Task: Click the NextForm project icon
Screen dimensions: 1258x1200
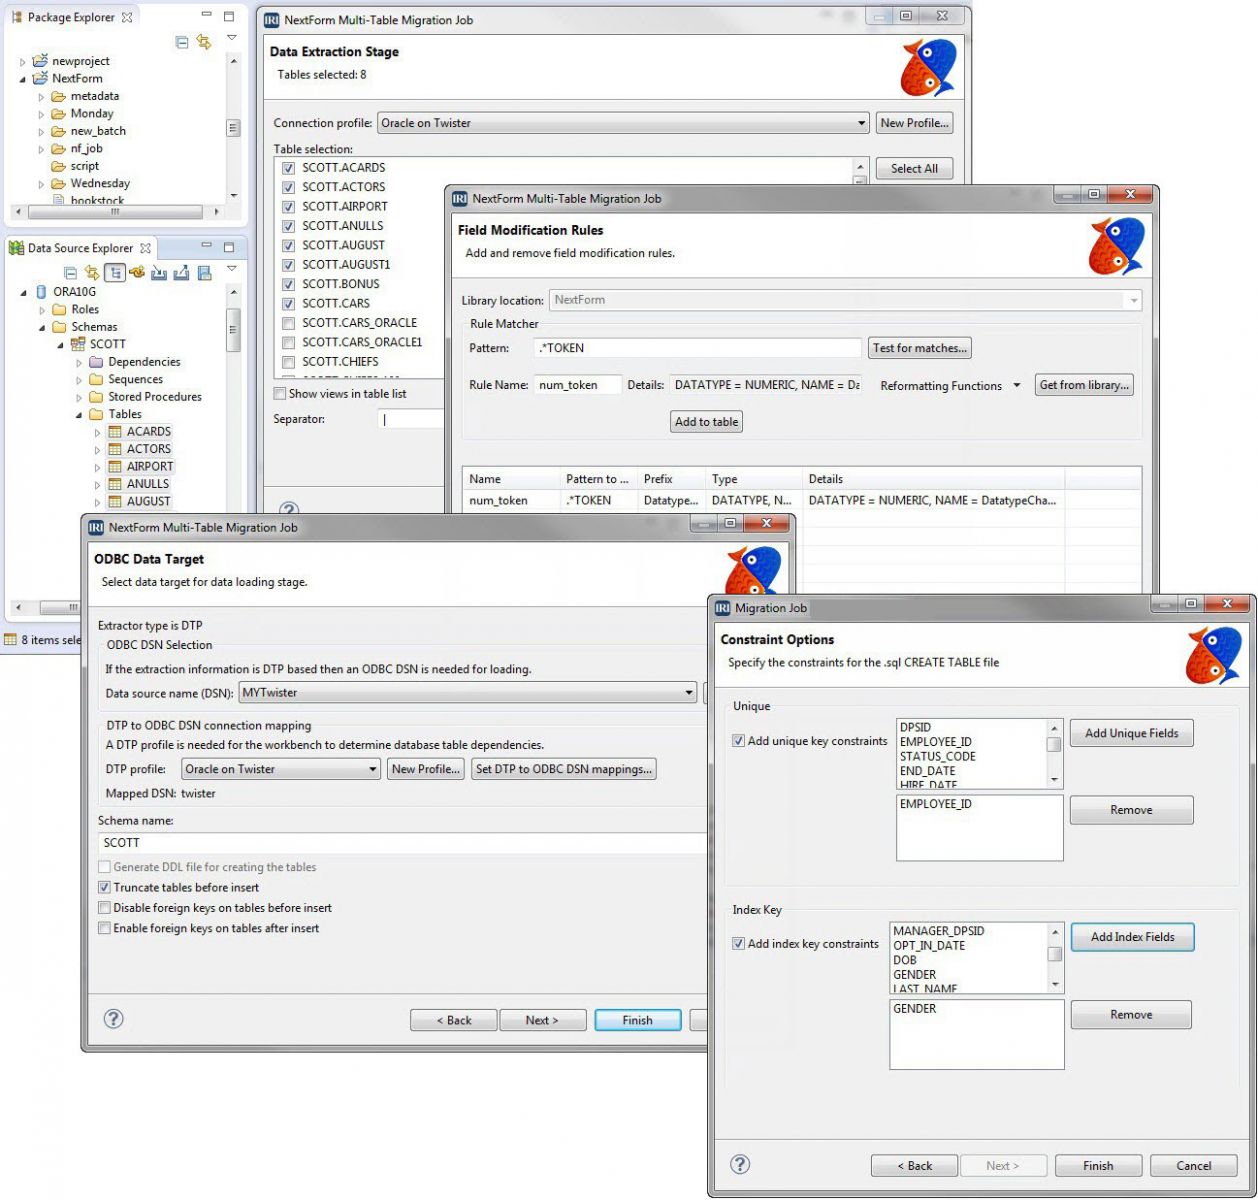Action: pos(40,78)
